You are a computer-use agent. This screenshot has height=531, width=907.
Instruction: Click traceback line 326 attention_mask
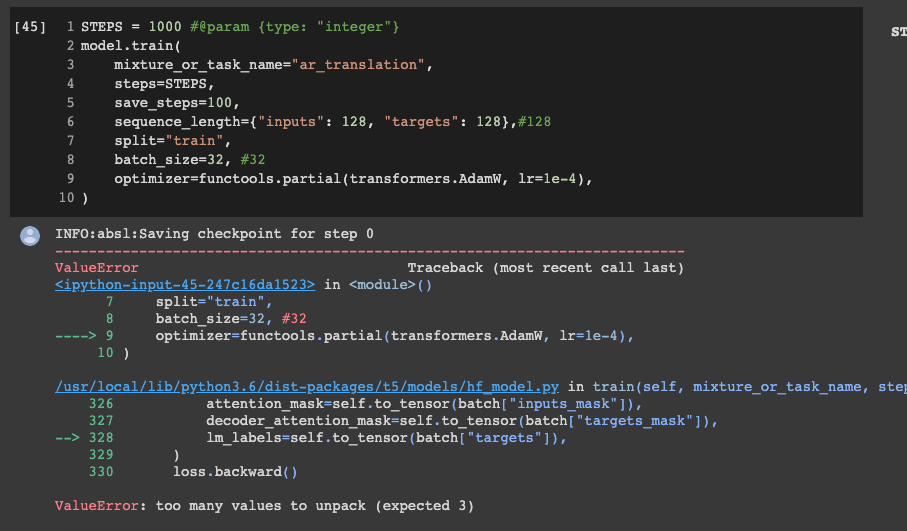coord(424,404)
